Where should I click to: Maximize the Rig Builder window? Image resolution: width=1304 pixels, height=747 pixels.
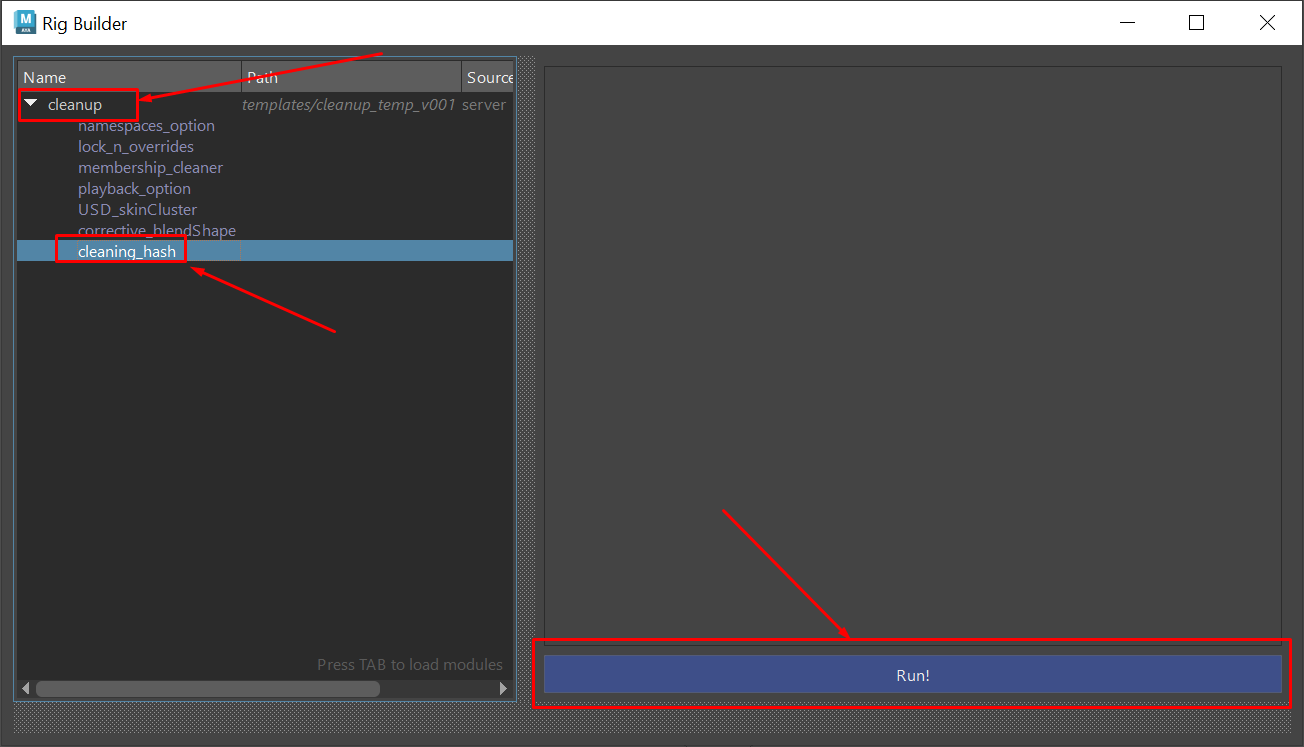1196,22
